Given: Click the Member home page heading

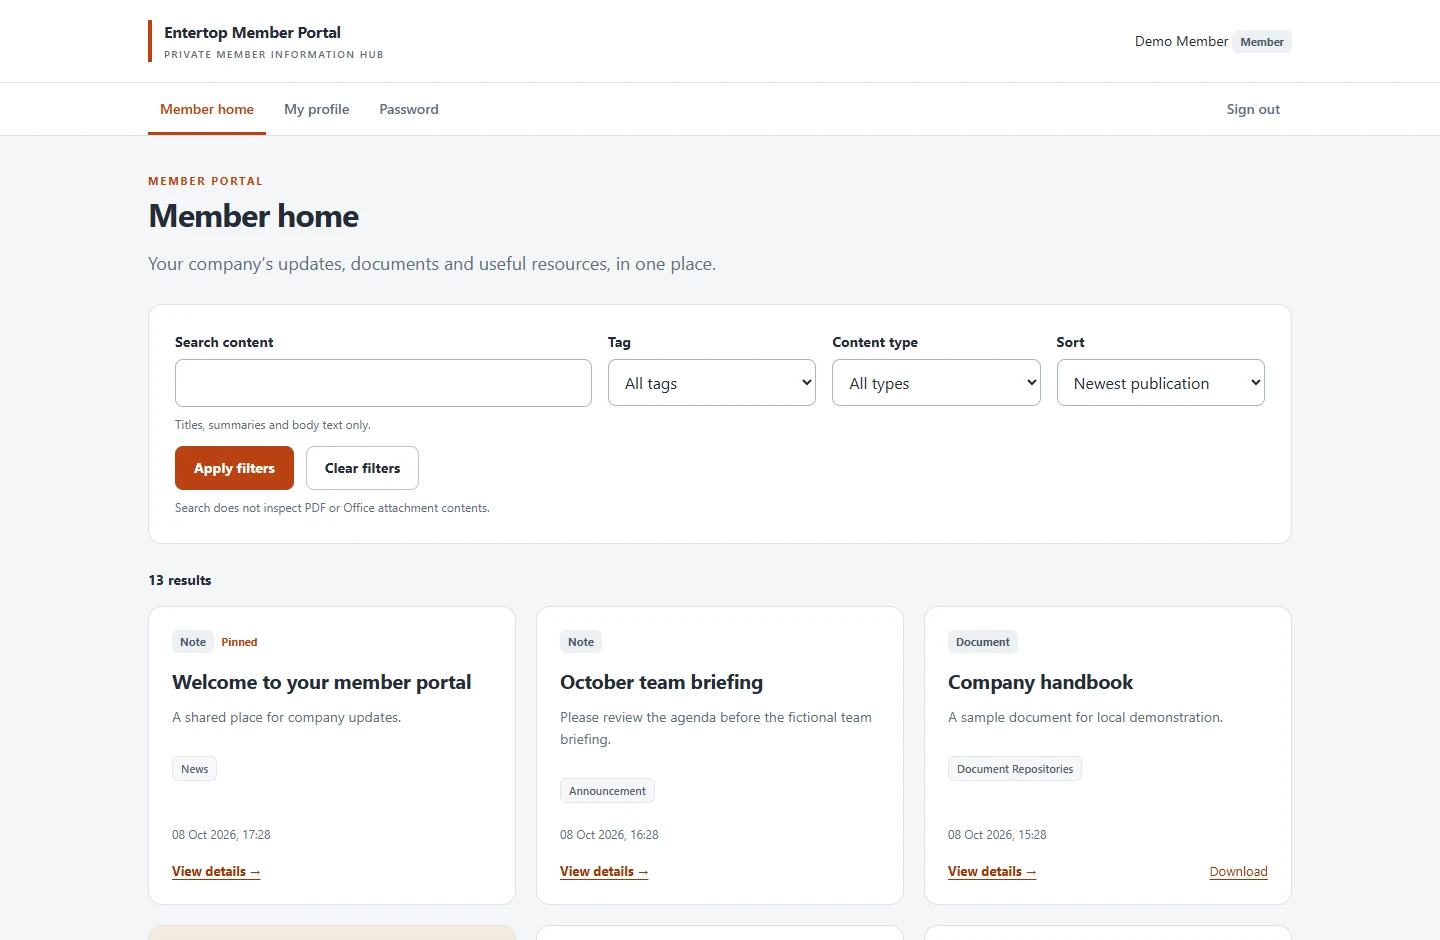Looking at the screenshot, I should click(x=254, y=216).
